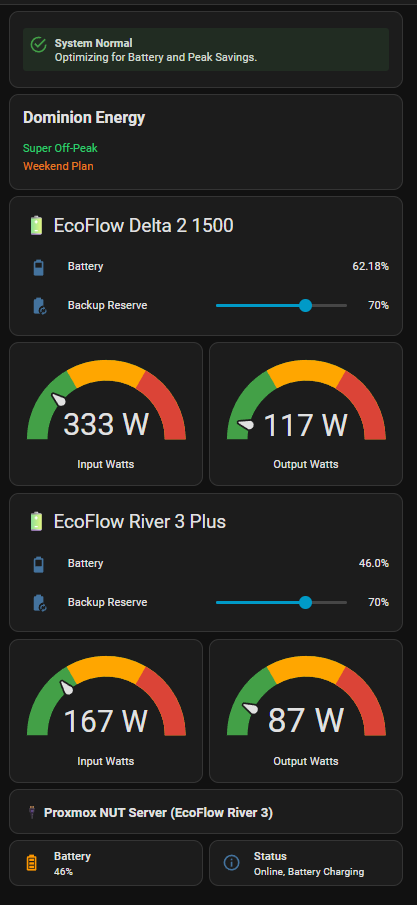Open the Status tile showing Online, Battery Charging

tap(306, 863)
